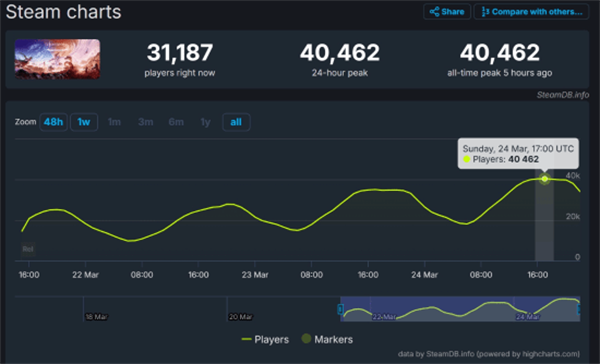The width and height of the screenshot is (600, 364).
Task: Click the 40k y-axis label
Action: (x=573, y=176)
